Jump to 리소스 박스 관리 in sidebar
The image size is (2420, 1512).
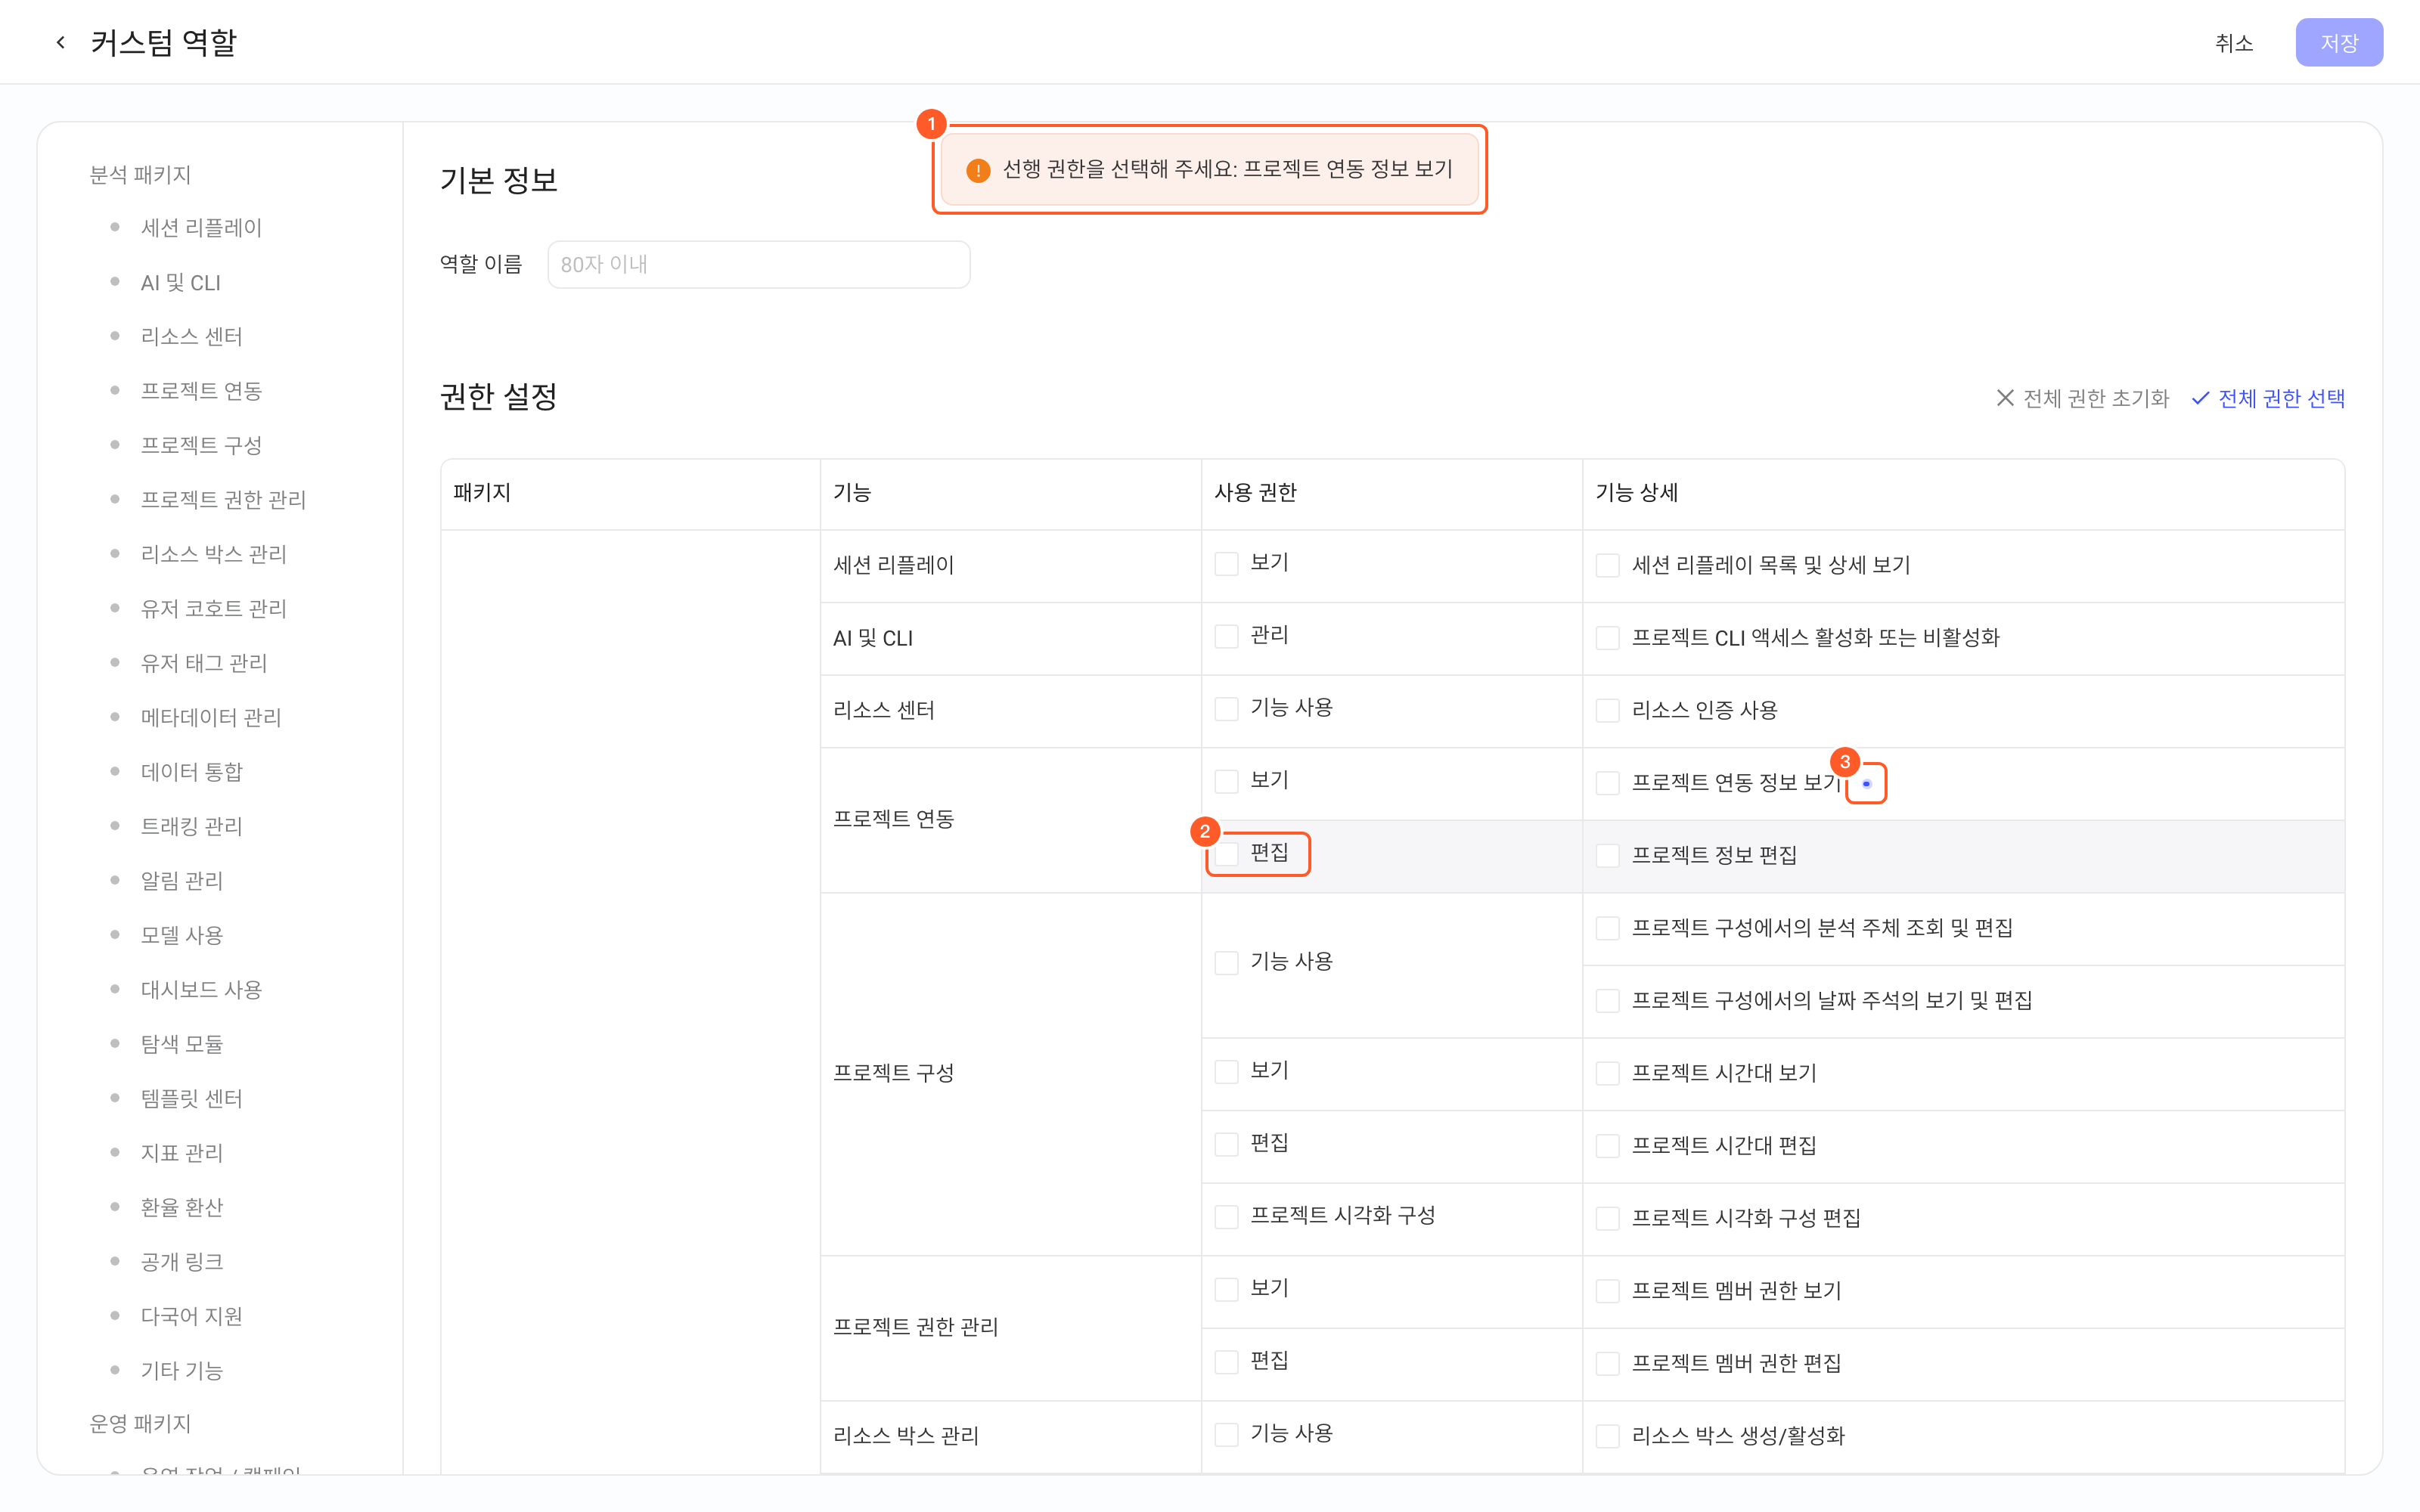pyautogui.click(x=213, y=554)
